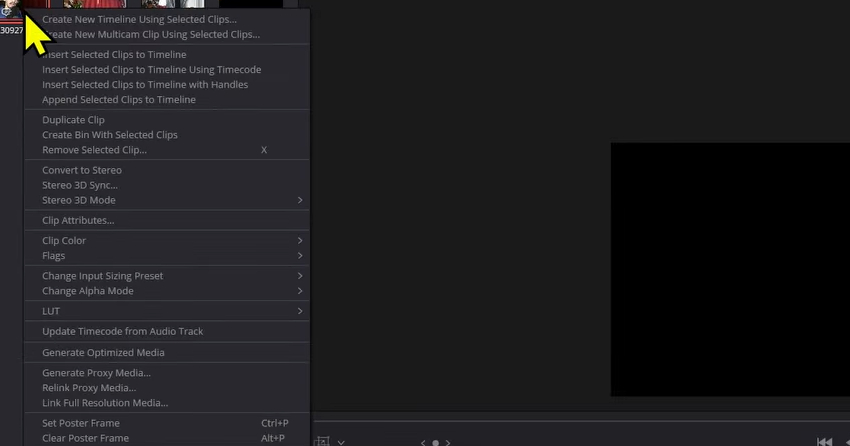The image size is (850, 446).
Task: Open Change Alpha Mode submenu
Action: (167, 292)
